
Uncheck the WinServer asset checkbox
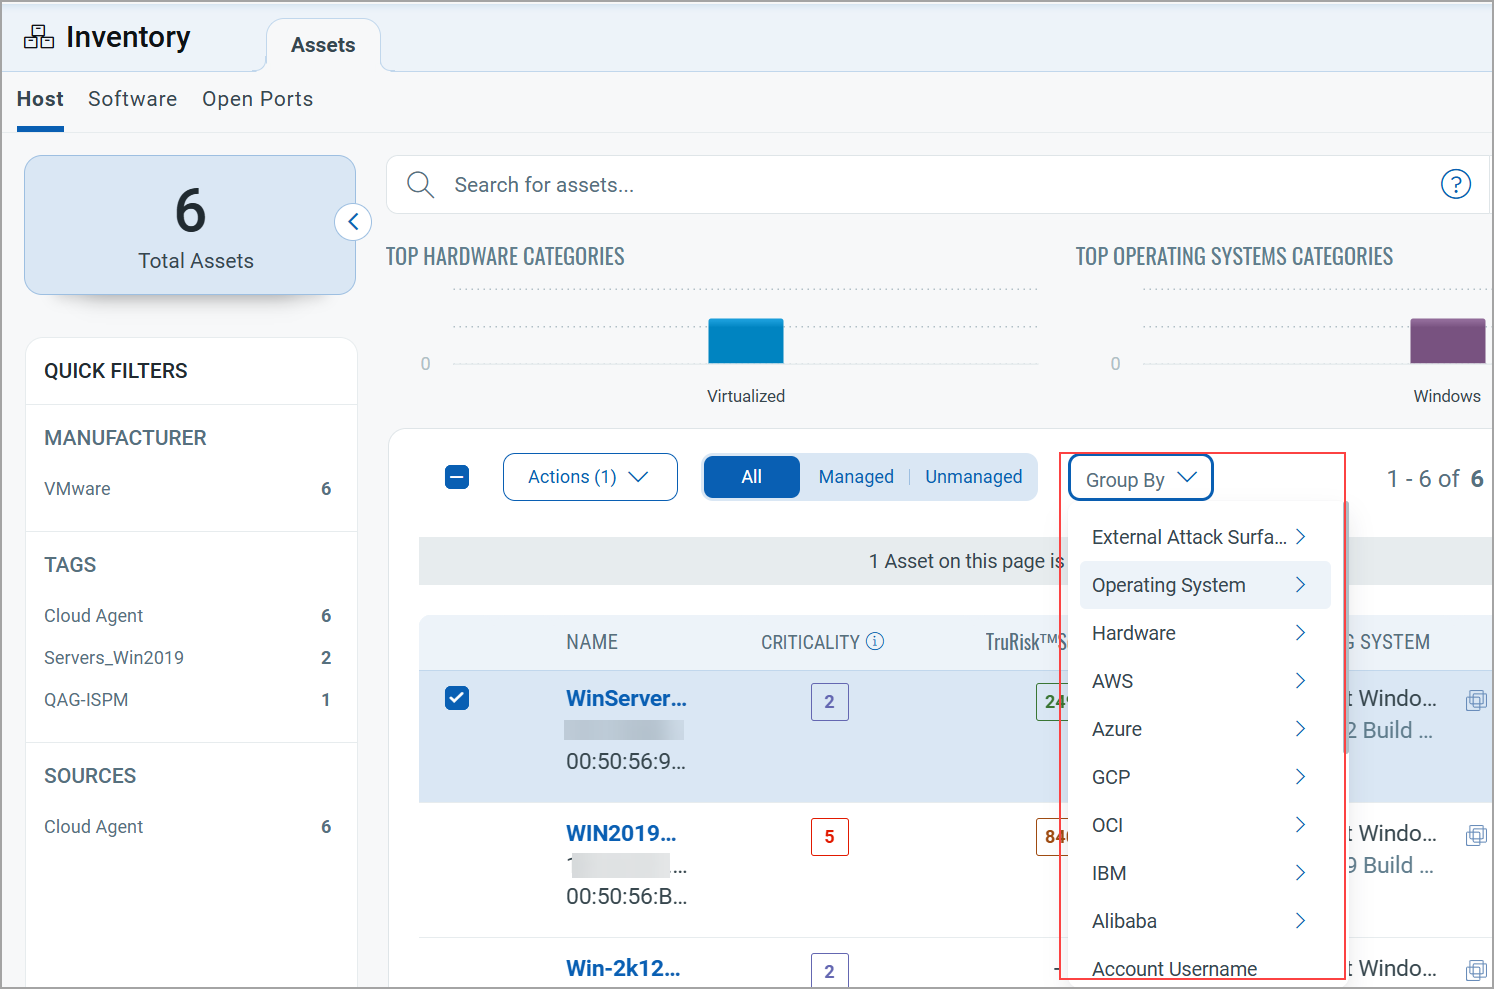click(457, 698)
